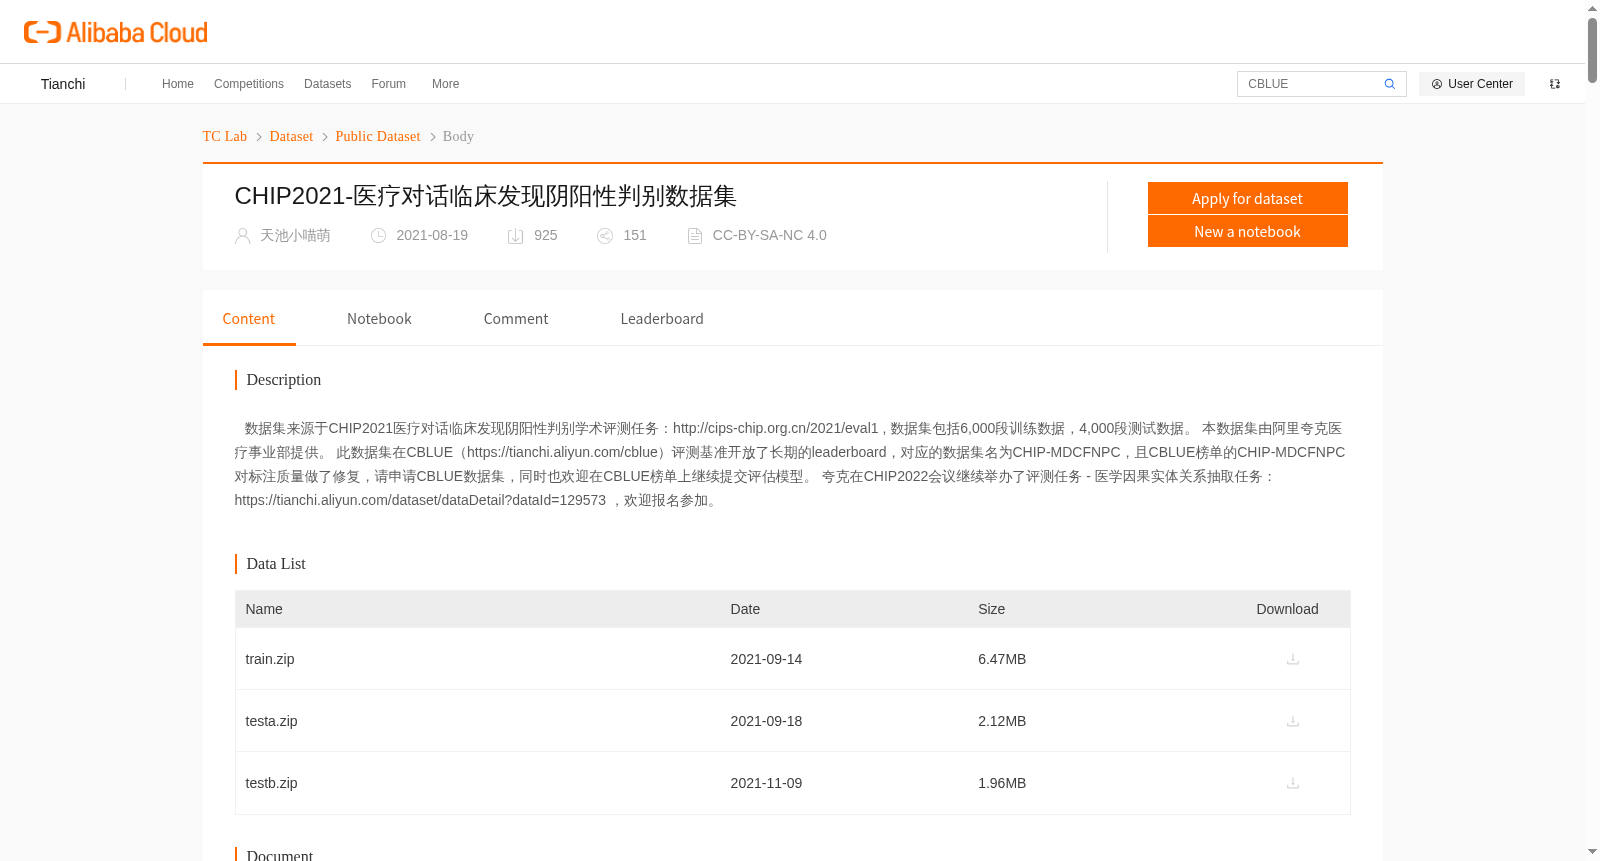Click the scrollbar down arrow

pos(1592,852)
